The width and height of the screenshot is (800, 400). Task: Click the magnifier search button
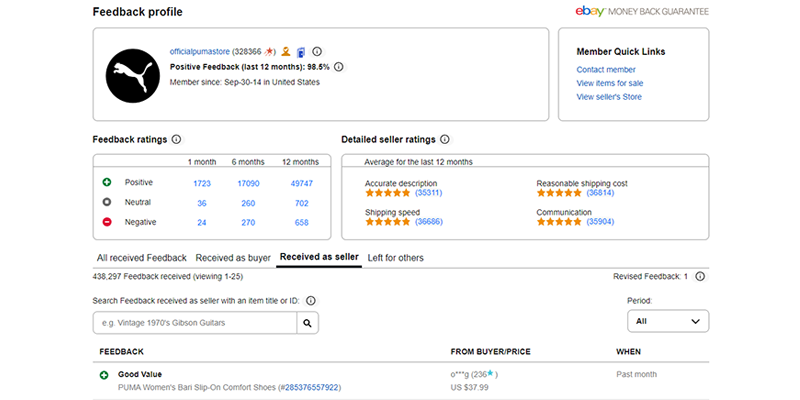(x=308, y=322)
